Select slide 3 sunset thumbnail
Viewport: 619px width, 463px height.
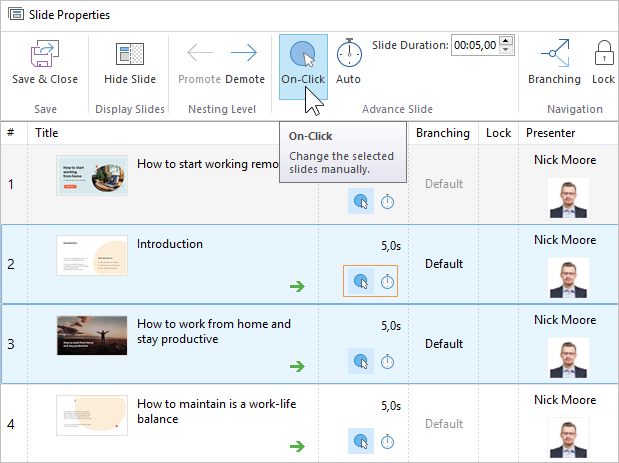92,335
